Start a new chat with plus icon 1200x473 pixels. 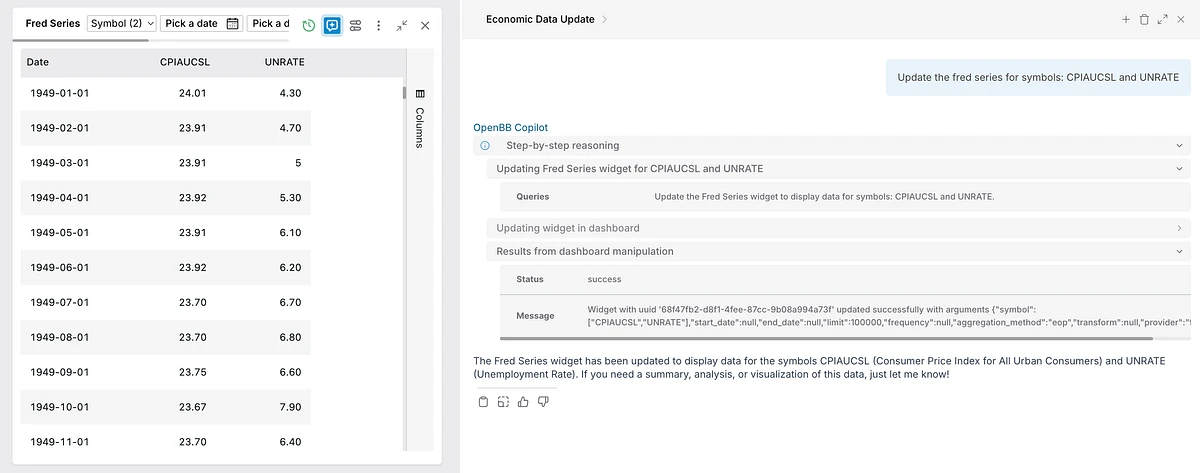[x=1125, y=19]
